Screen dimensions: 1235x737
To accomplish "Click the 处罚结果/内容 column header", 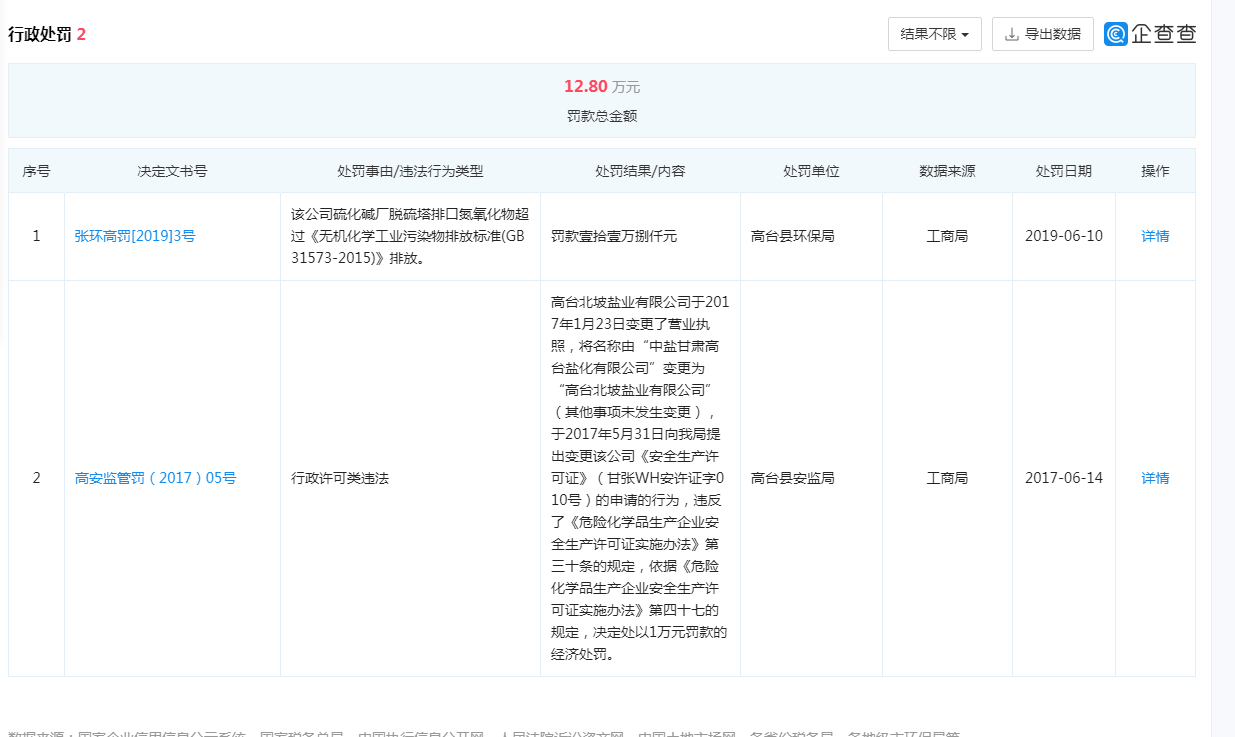I will [640, 171].
